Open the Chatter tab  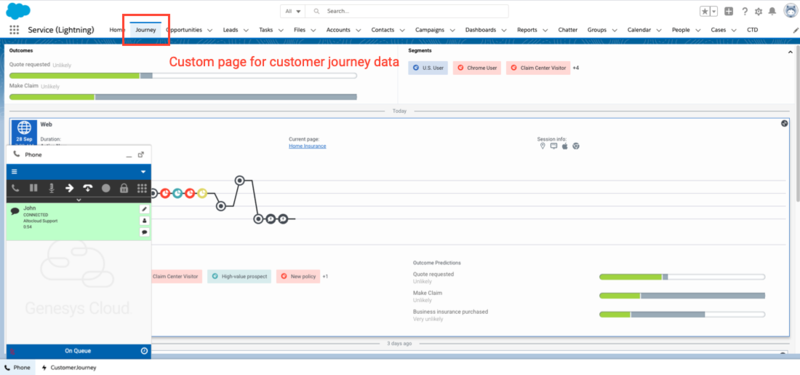[x=567, y=30]
